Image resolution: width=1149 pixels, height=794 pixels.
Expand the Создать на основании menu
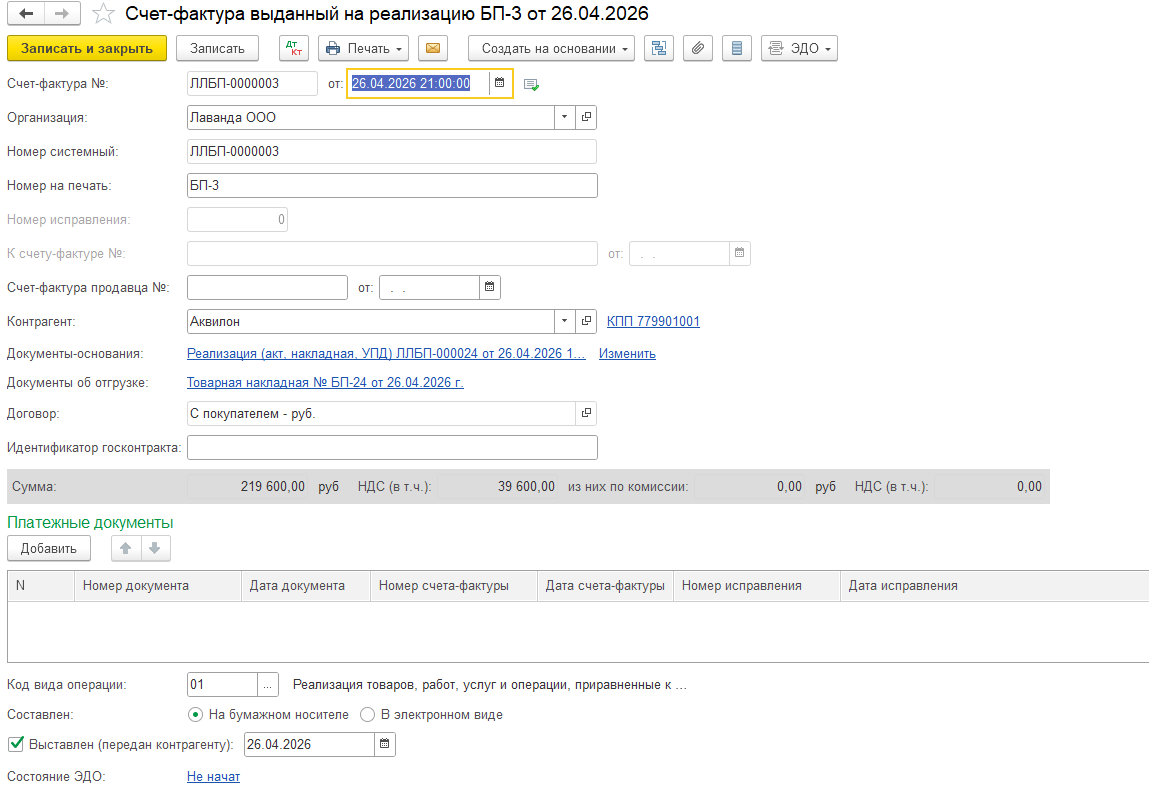(551, 48)
